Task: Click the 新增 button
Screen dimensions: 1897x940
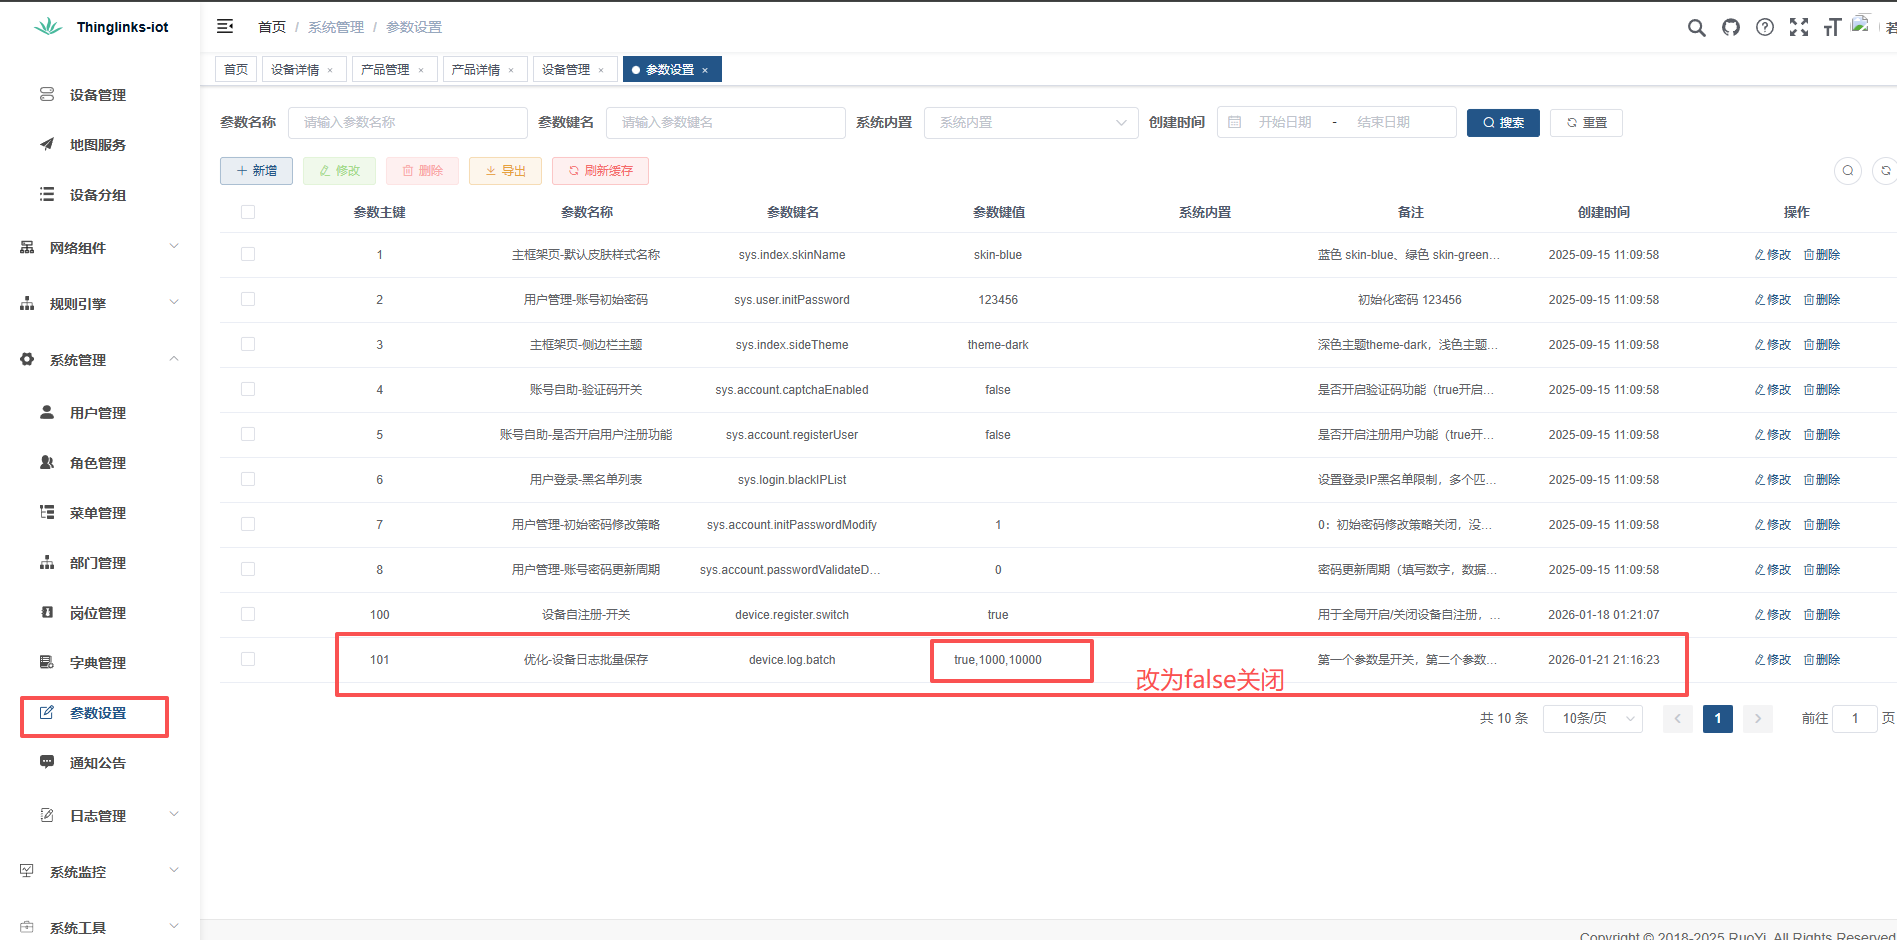Action: point(256,171)
